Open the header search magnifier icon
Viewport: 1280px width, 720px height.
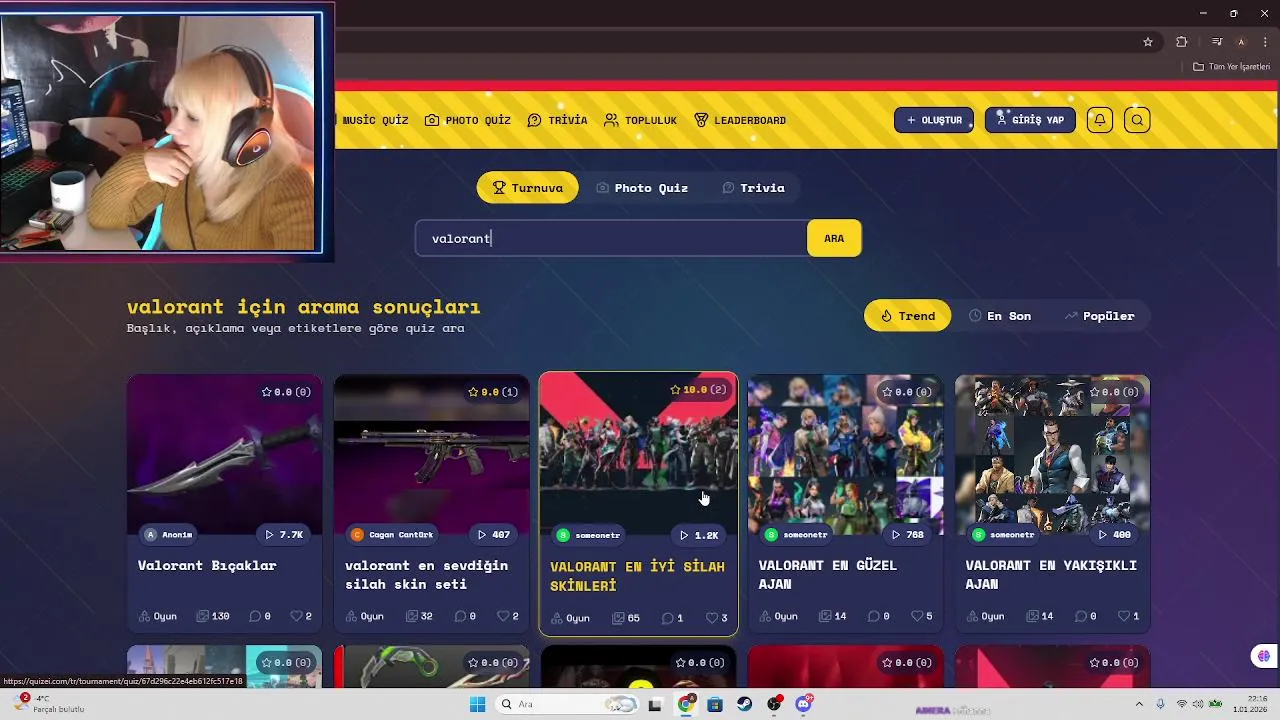point(1137,120)
